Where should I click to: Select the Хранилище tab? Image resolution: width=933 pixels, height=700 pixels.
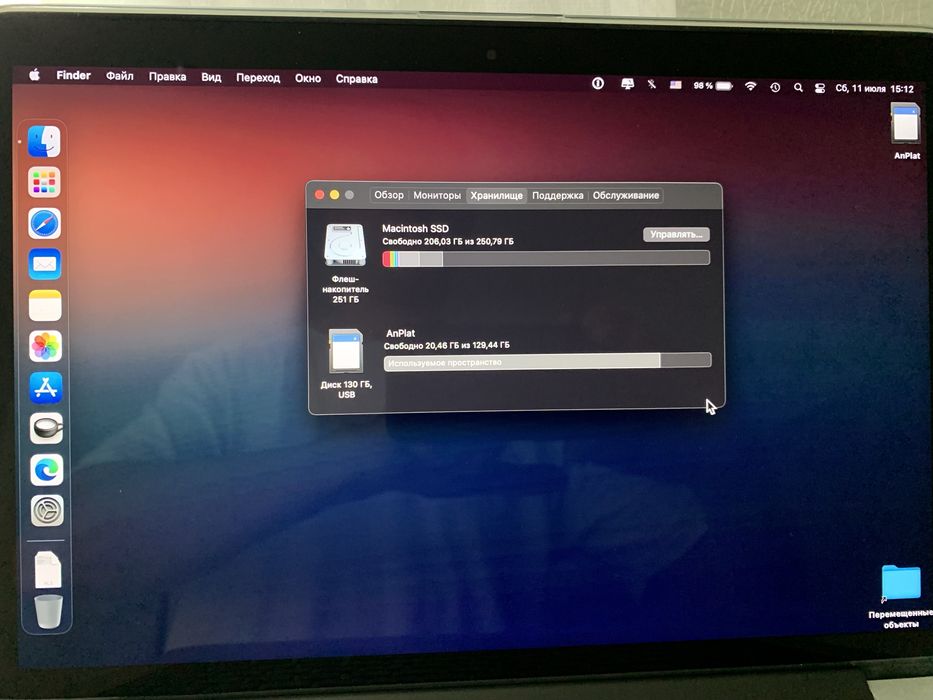496,195
